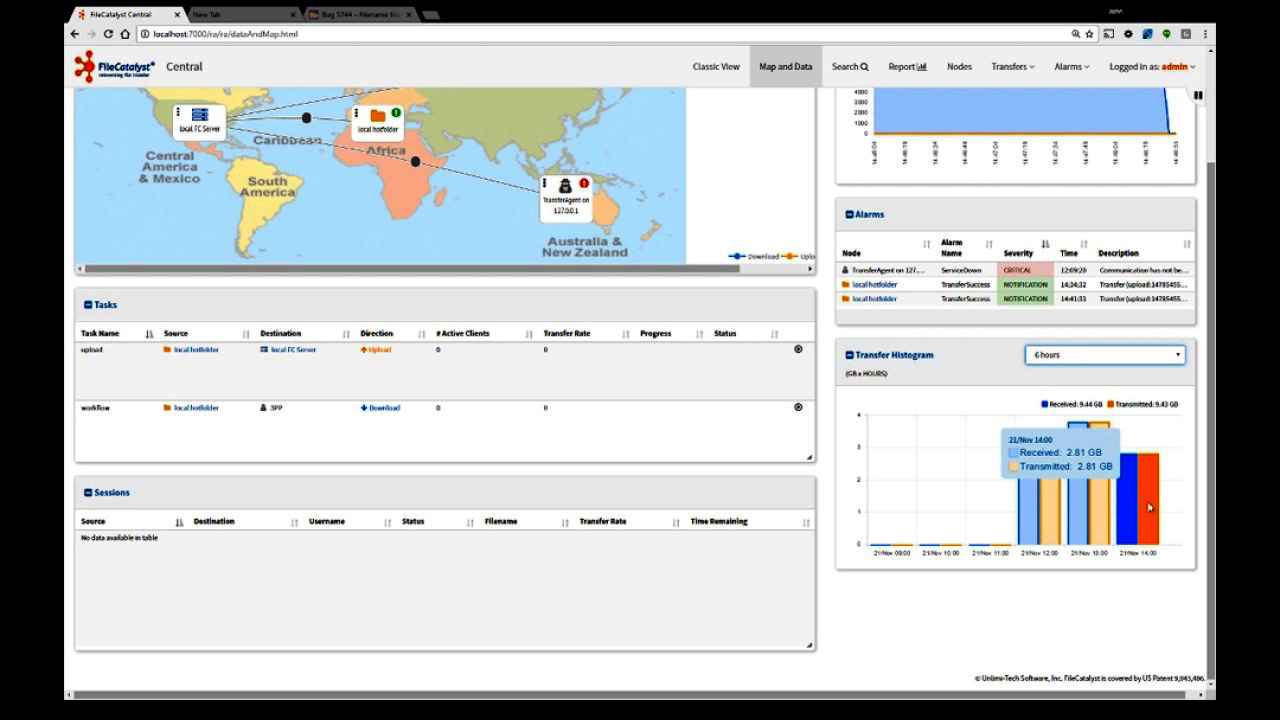Go to Nodes page

[959, 66]
